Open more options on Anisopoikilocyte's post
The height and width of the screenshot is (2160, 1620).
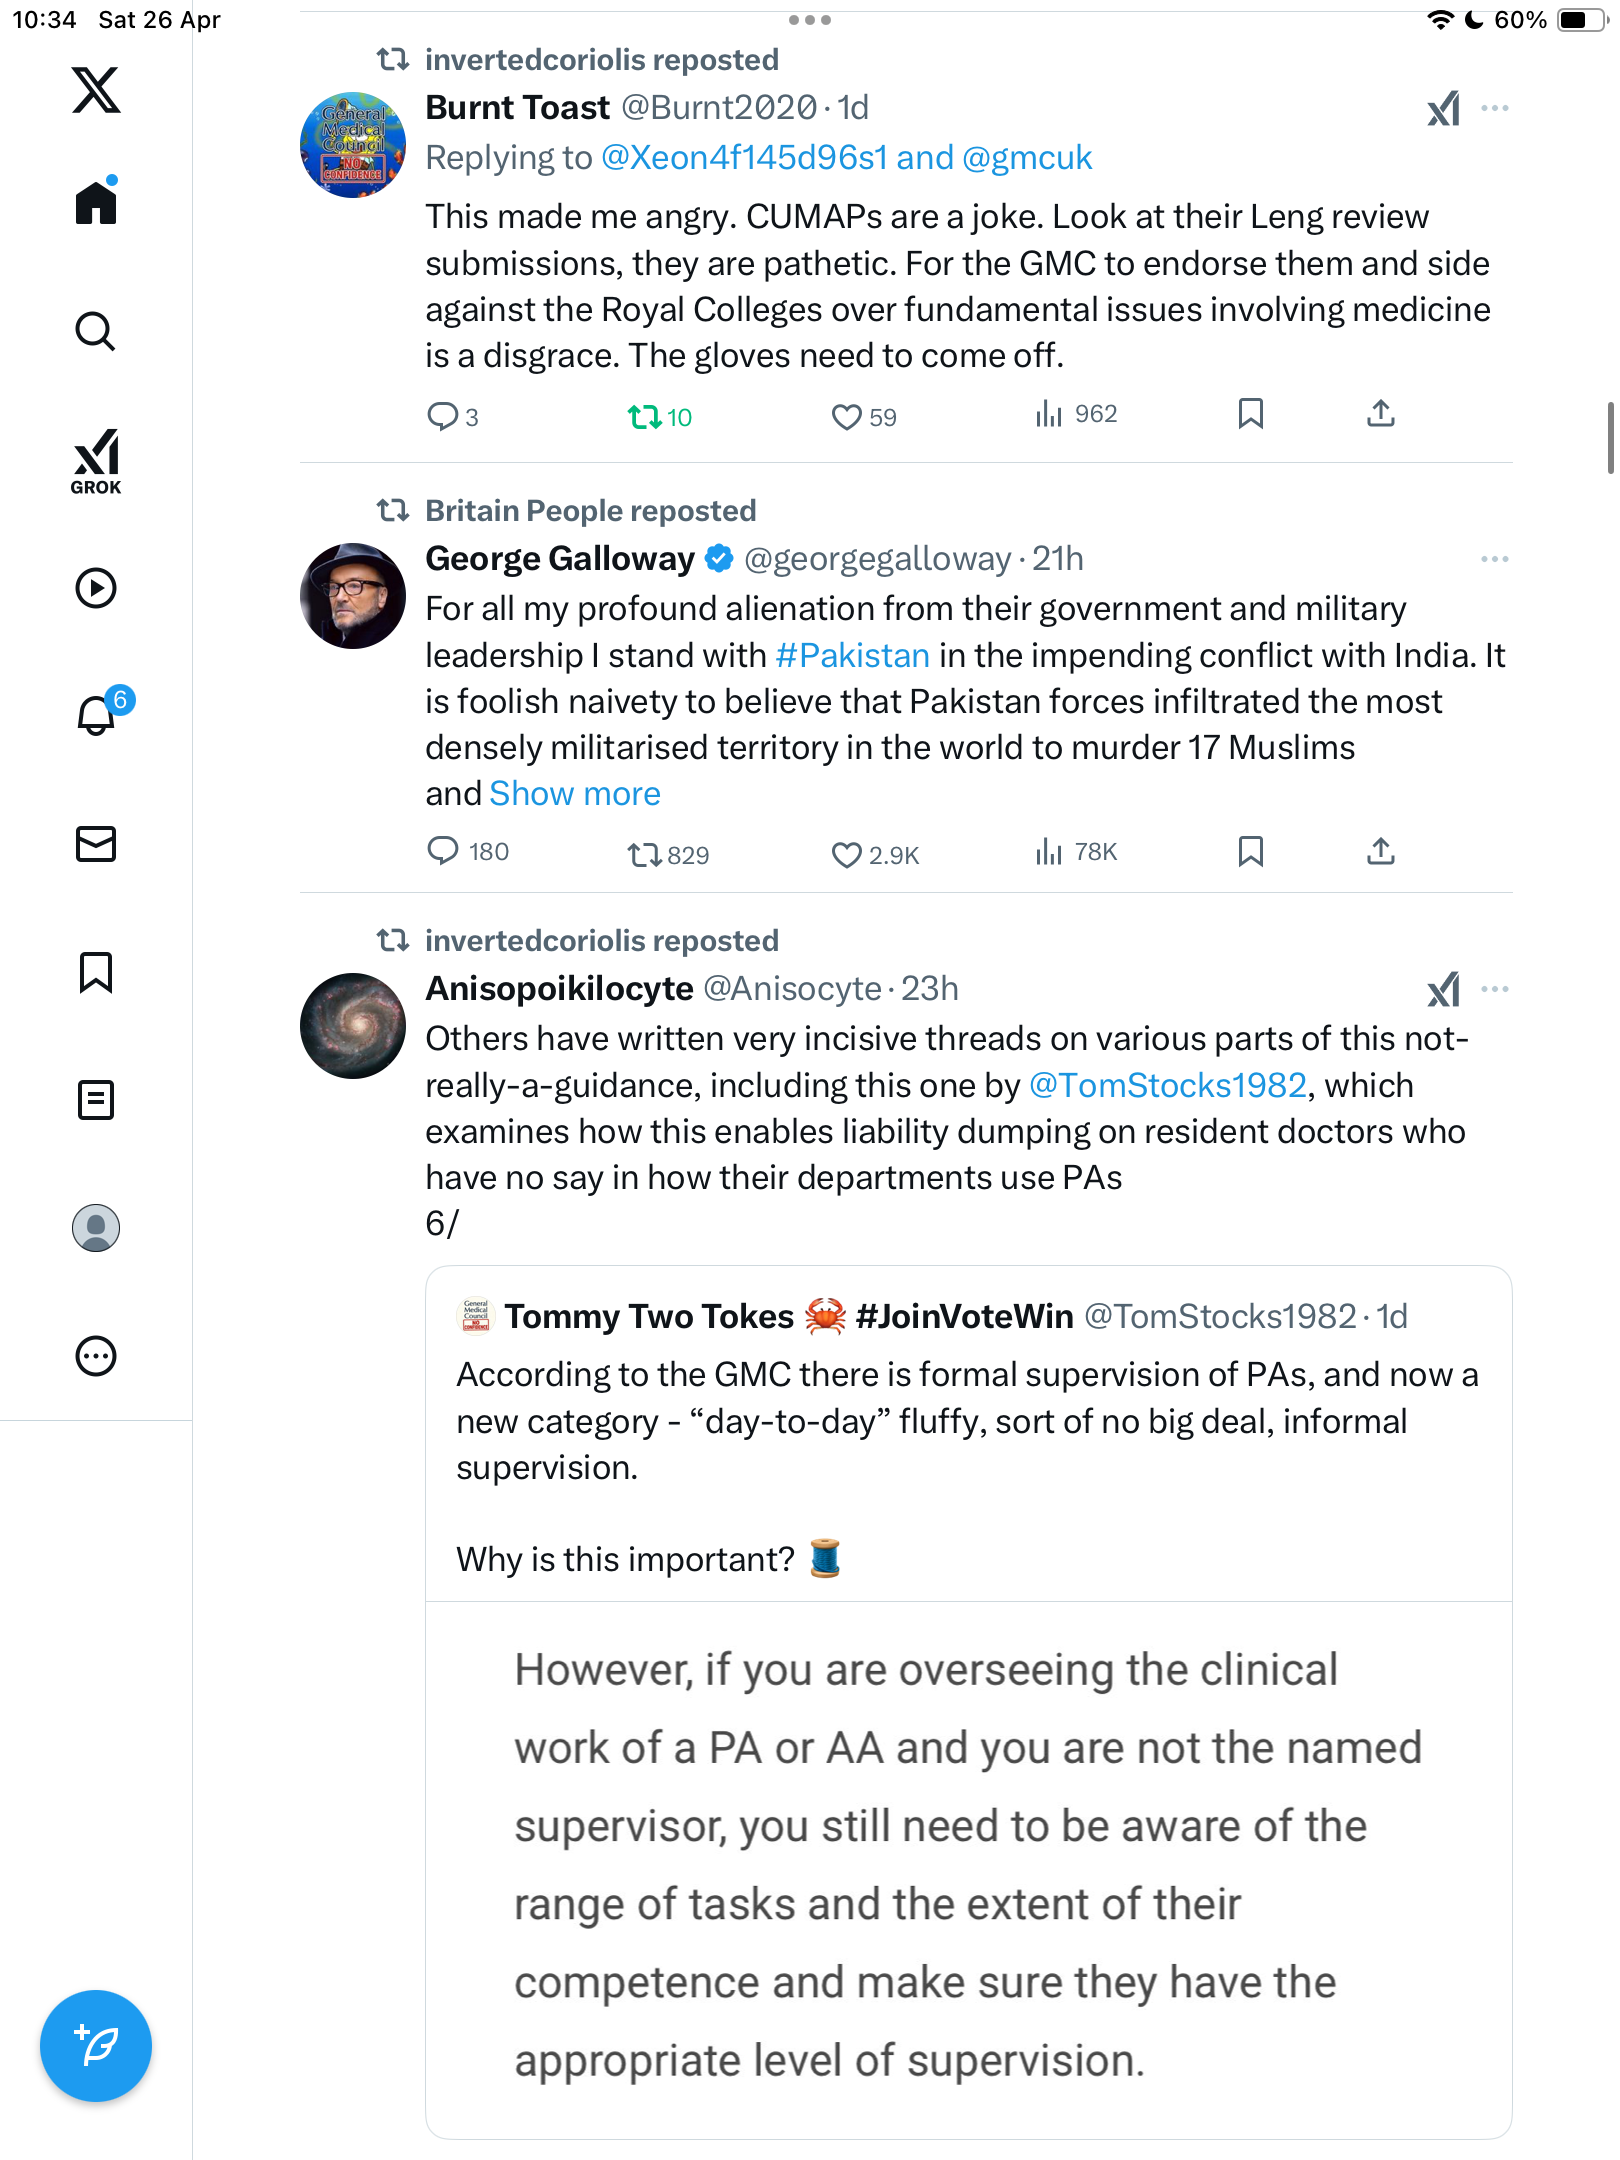[x=1494, y=989]
